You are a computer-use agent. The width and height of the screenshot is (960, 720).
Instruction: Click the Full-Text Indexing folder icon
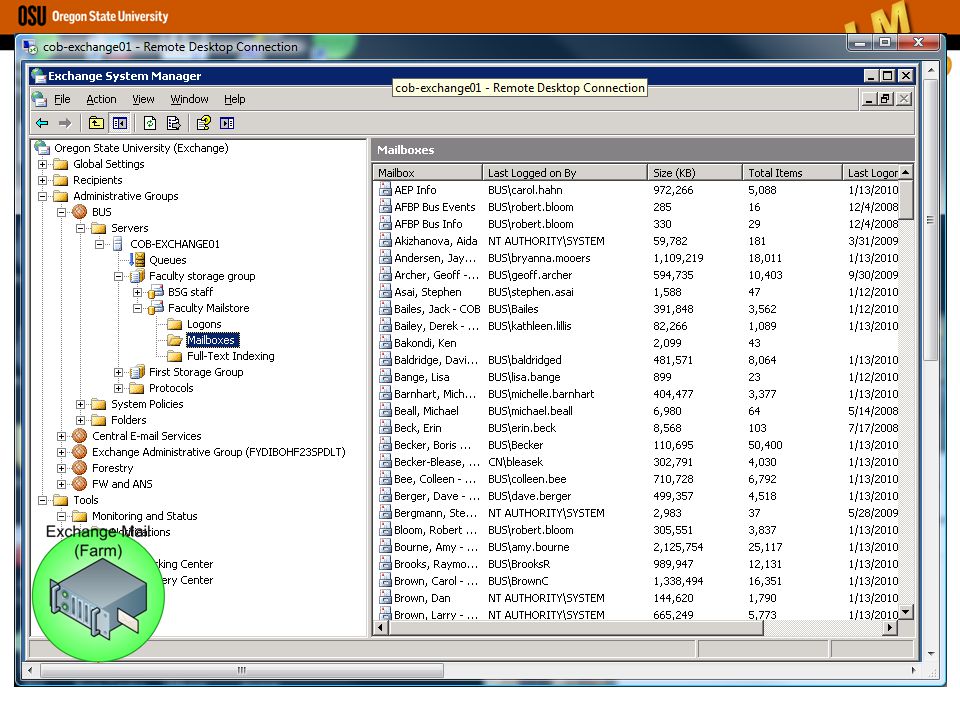(175, 356)
